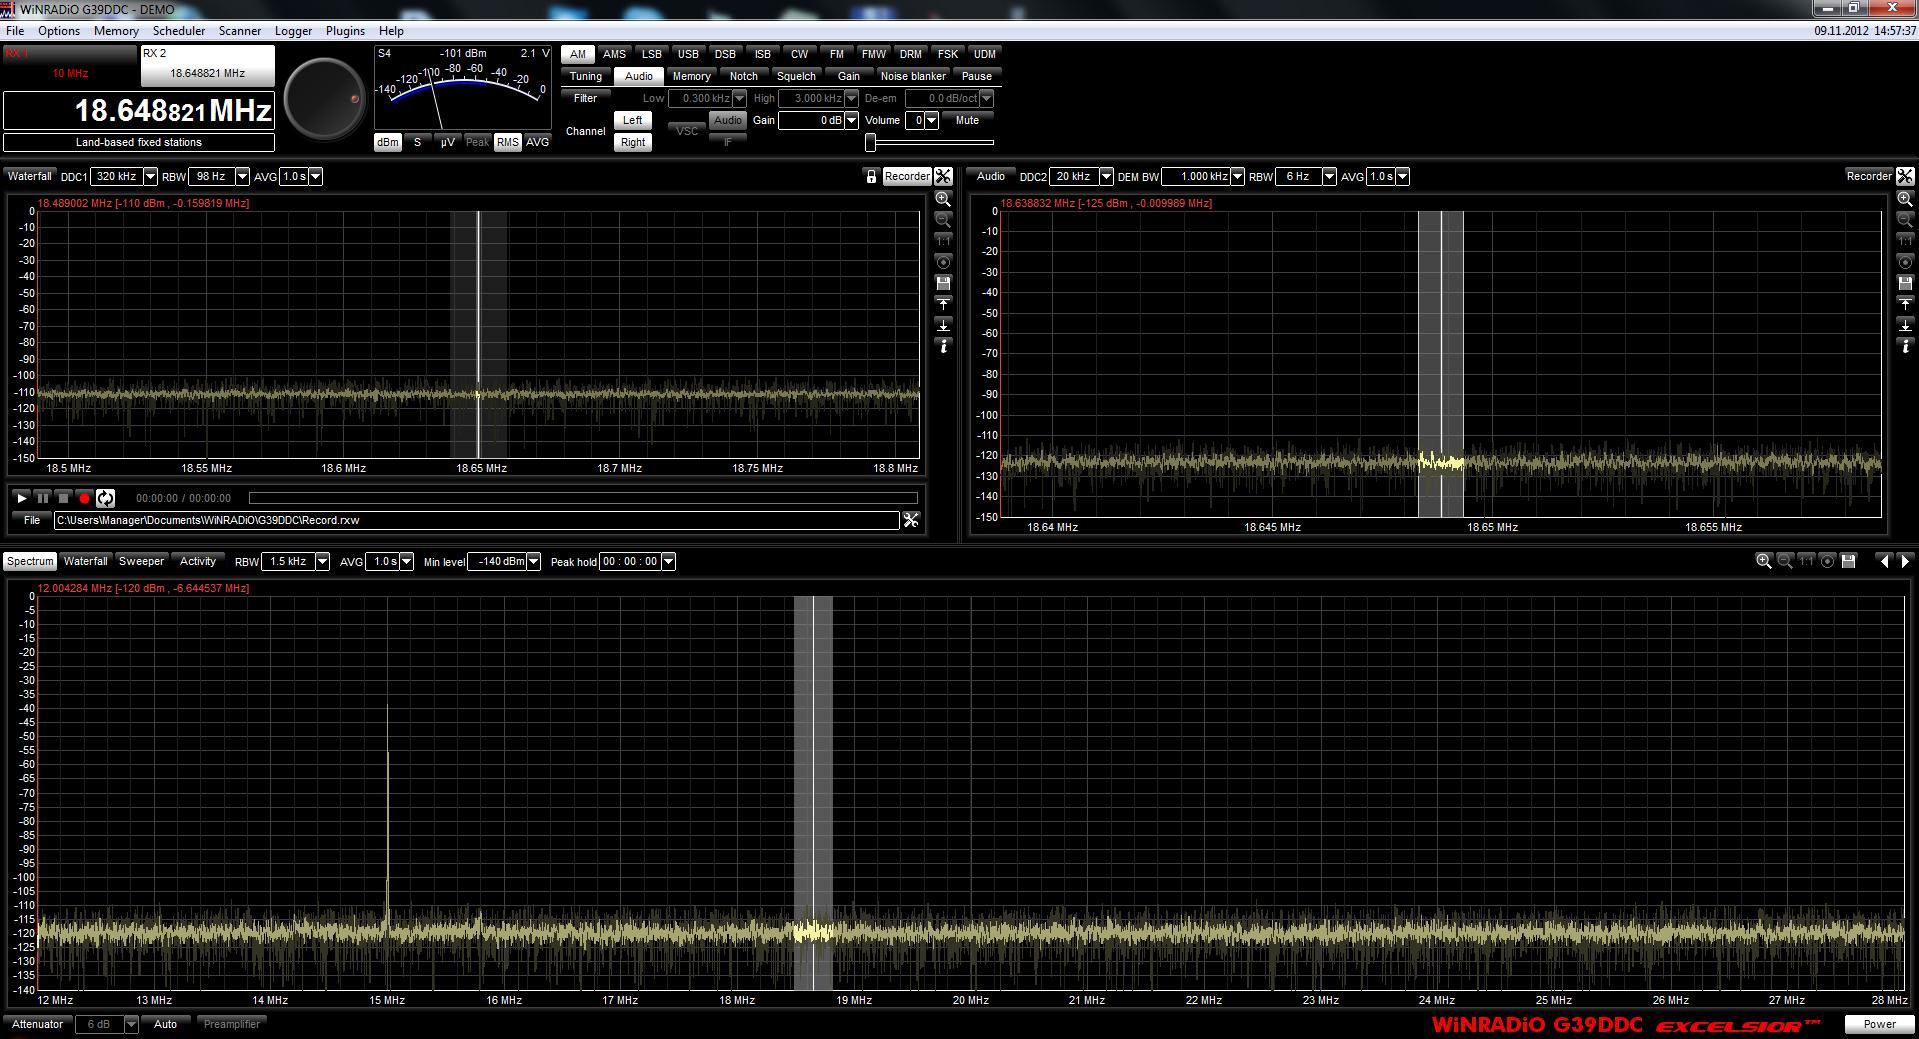Zoom in on the DDC2 audio spectrum
The image size is (1919, 1039).
click(x=1905, y=199)
